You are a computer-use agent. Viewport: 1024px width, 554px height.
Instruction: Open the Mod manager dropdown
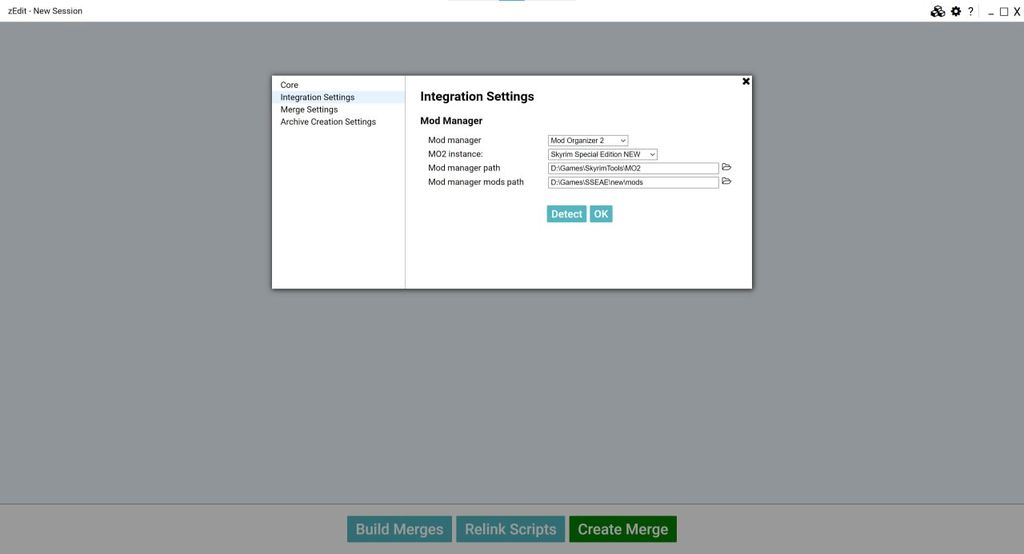pyautogui.click(x=588, y=140)
